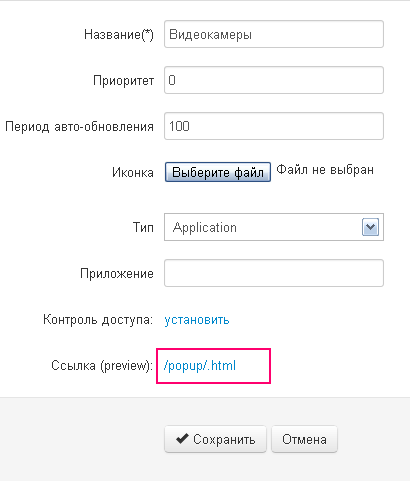Open the установить access control link
This screenshot has width=410, height=495.
[197, 320]
